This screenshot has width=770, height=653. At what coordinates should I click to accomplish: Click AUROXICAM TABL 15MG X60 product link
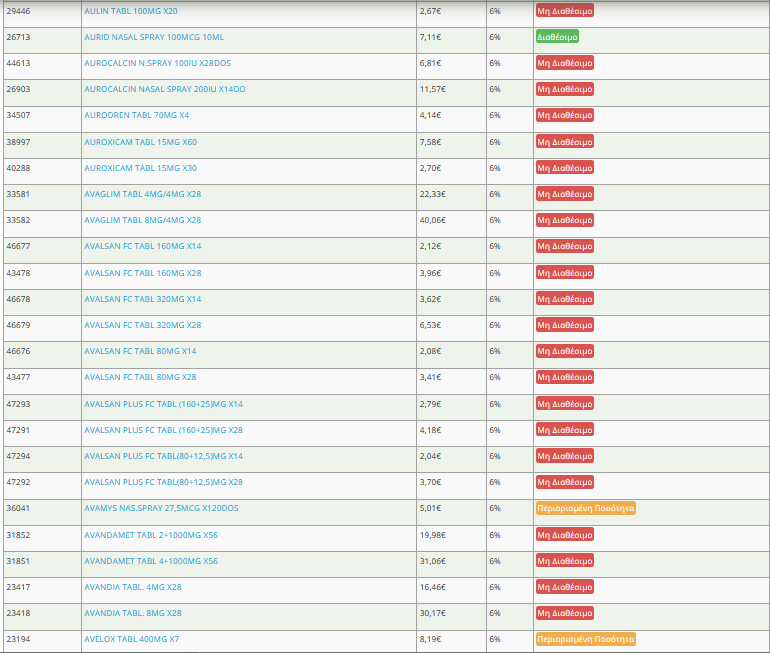pyautogui.click(x=141, y=142)
